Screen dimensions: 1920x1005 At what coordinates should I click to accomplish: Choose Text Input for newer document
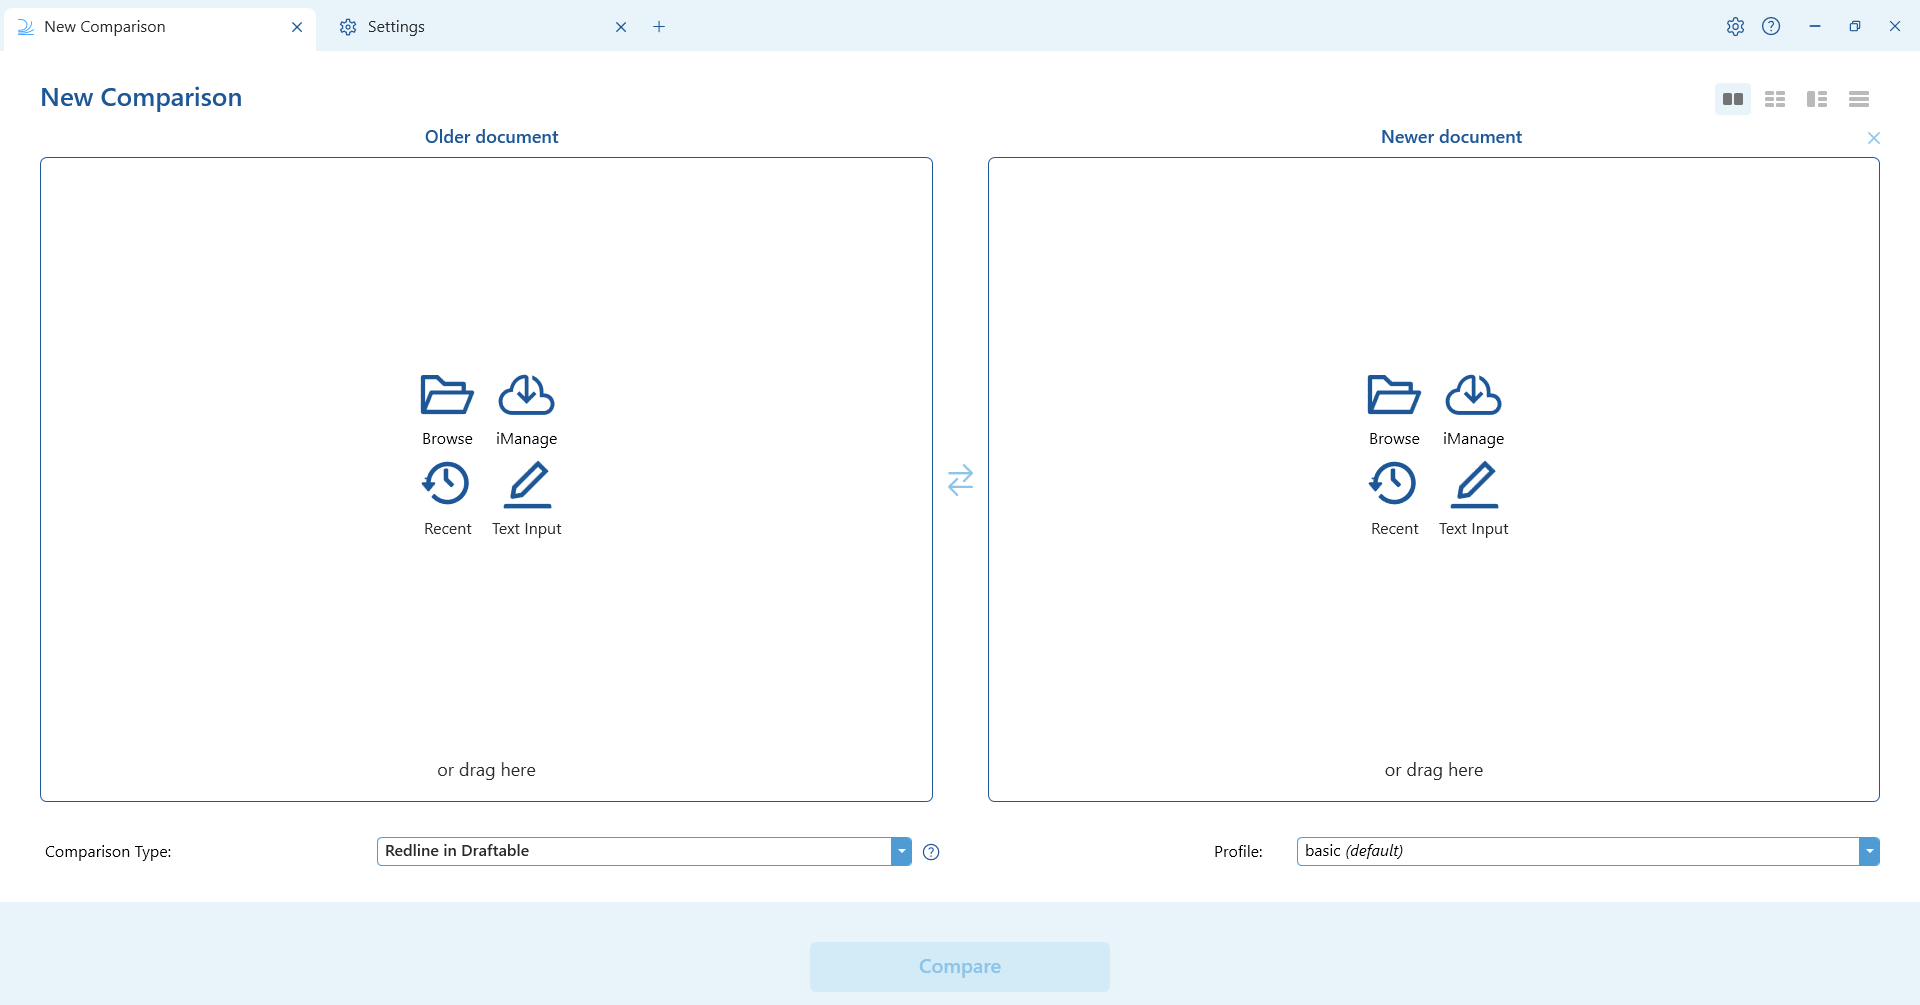point(1473,498)
